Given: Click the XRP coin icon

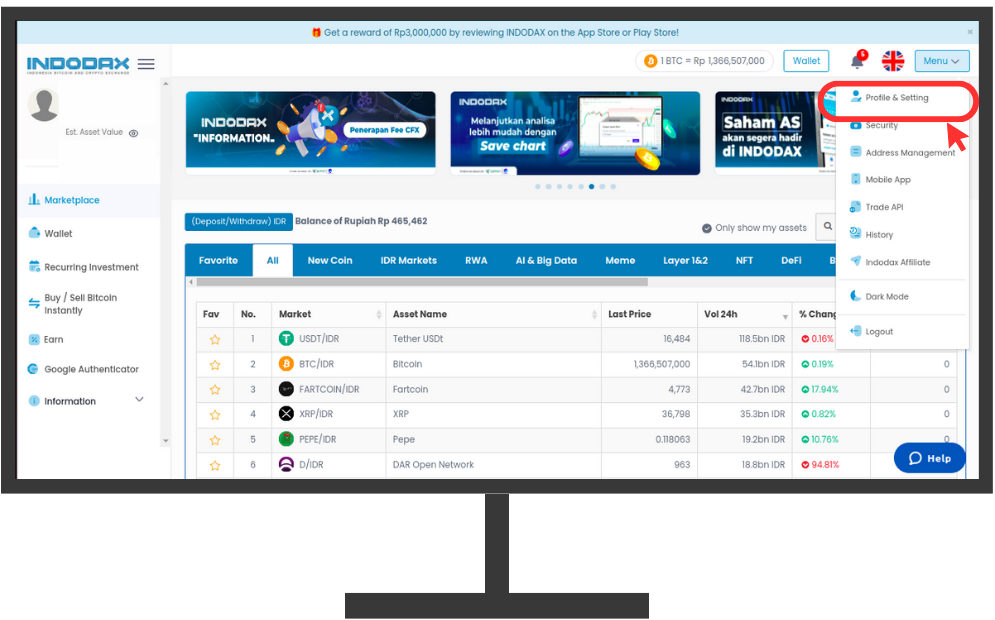Looking at the screenshot, I should coord(286,414).
